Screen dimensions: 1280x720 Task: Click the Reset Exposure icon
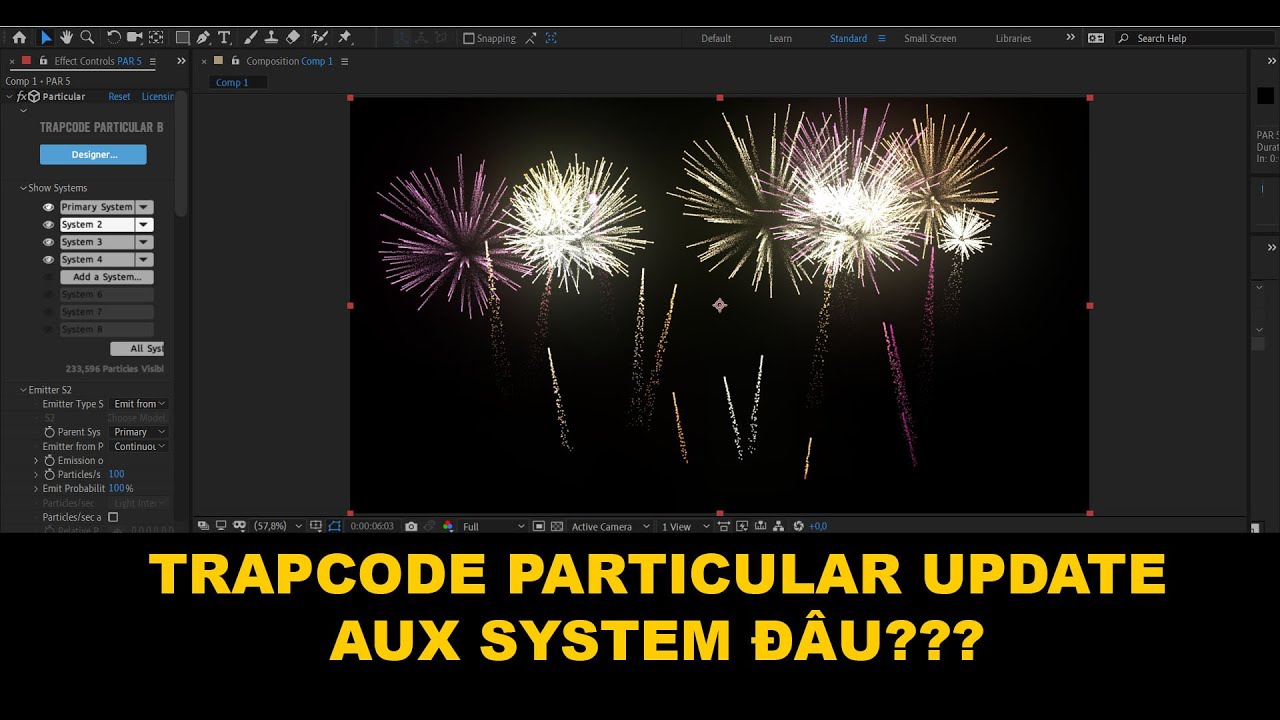(798, 526)
